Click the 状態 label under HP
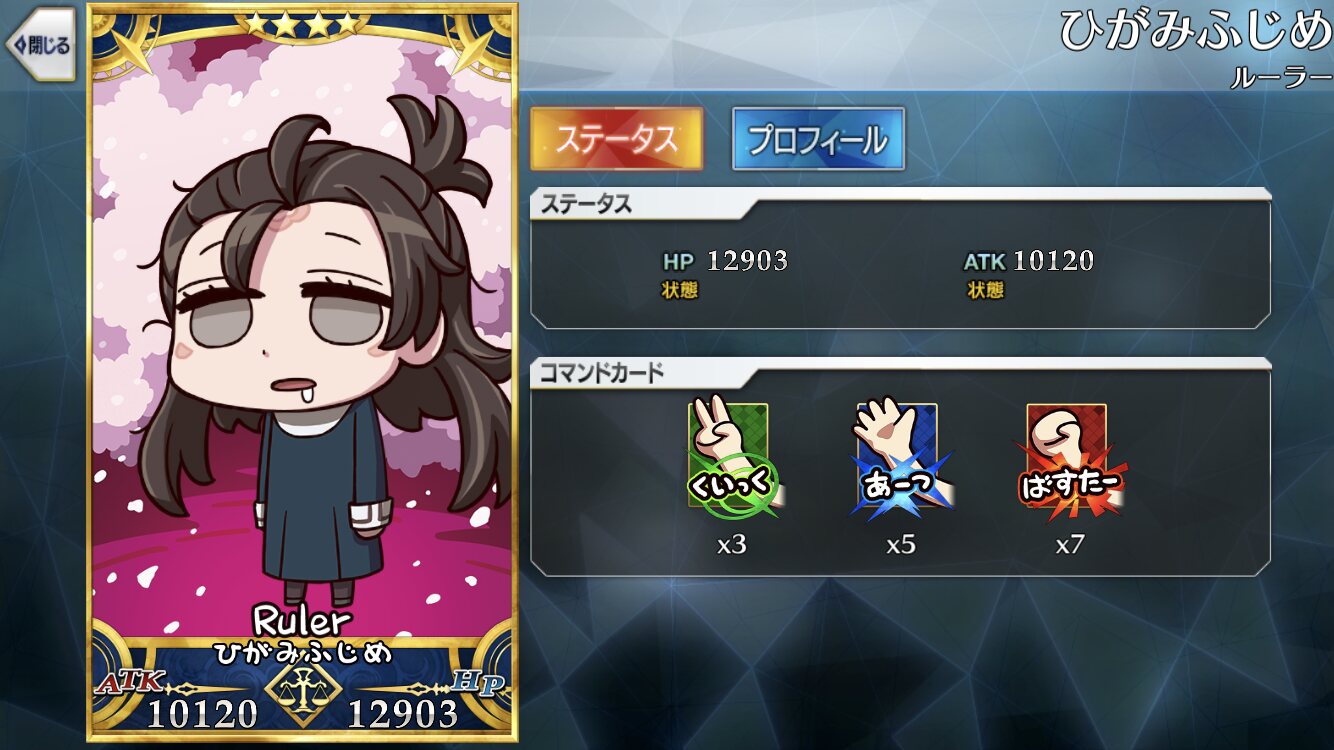The width and height of the screenshot is (1334, 750). click(679, 290)
